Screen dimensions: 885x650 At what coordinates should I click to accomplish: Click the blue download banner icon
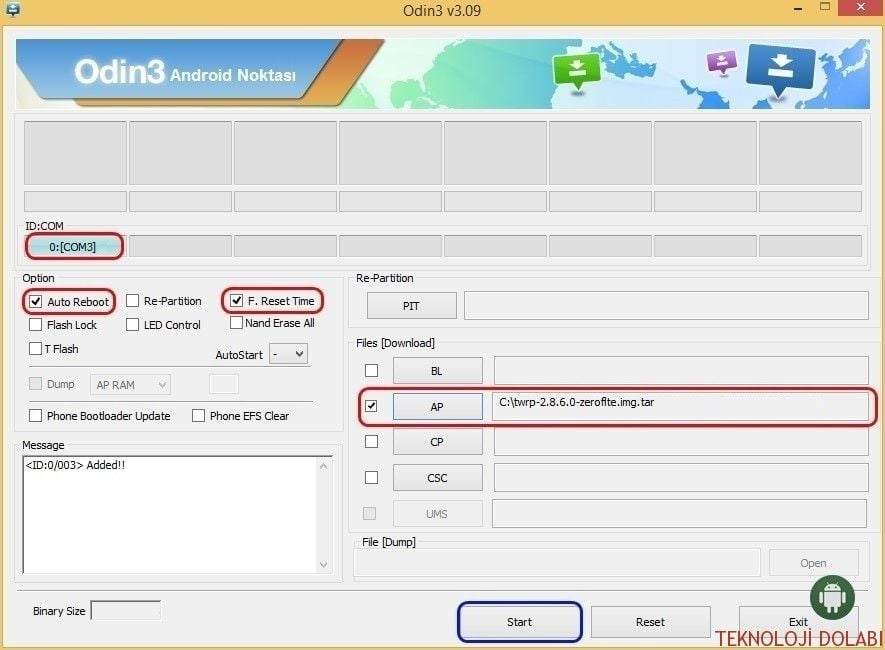(x=781, y=69)
